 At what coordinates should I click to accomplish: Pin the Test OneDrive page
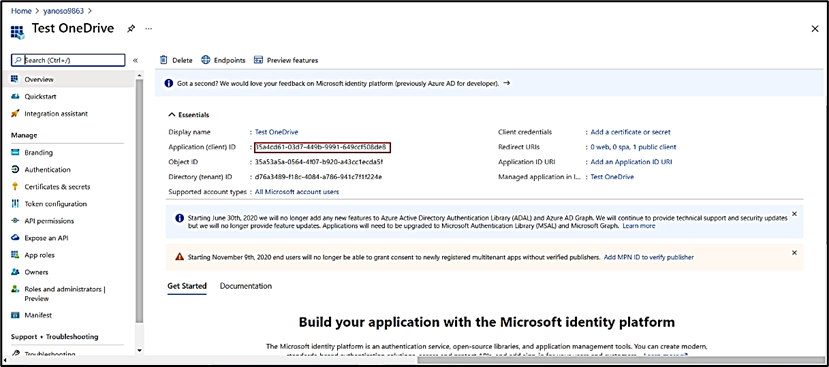(x=131, y=29)
